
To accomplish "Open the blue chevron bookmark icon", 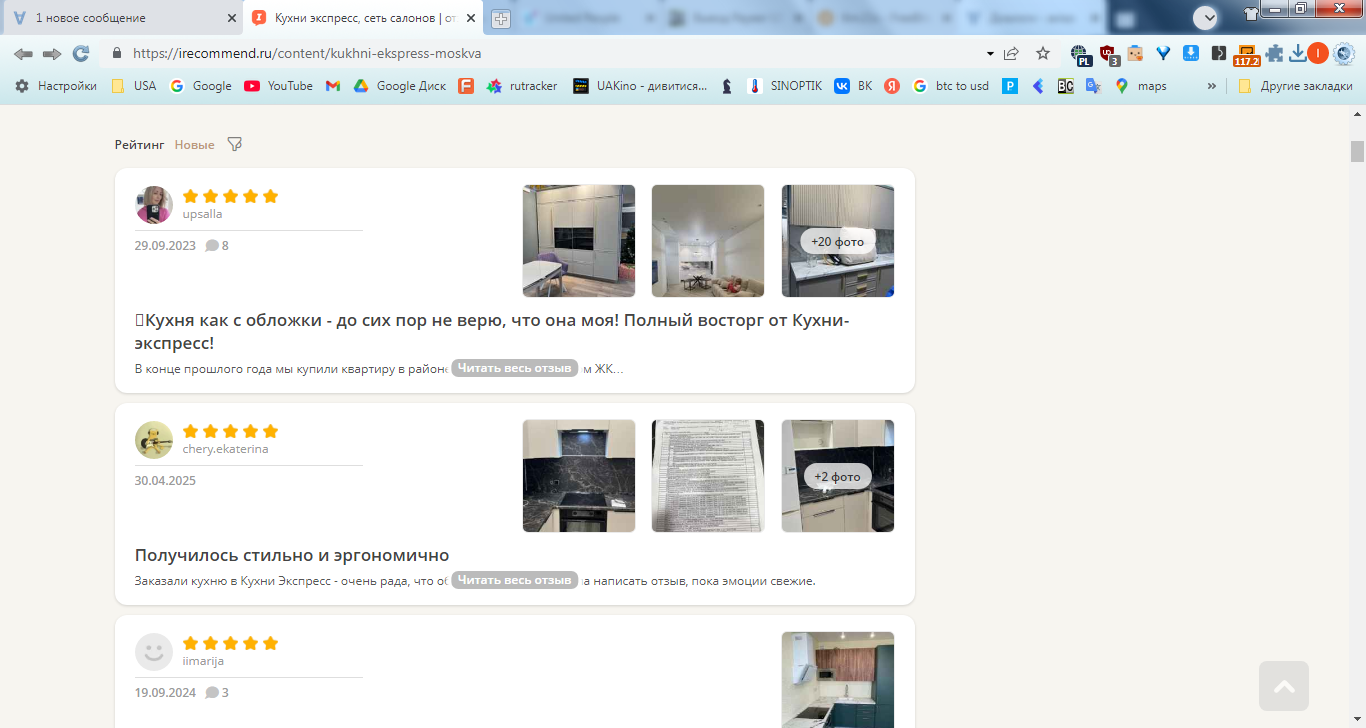I will [x=1038, y=86].
